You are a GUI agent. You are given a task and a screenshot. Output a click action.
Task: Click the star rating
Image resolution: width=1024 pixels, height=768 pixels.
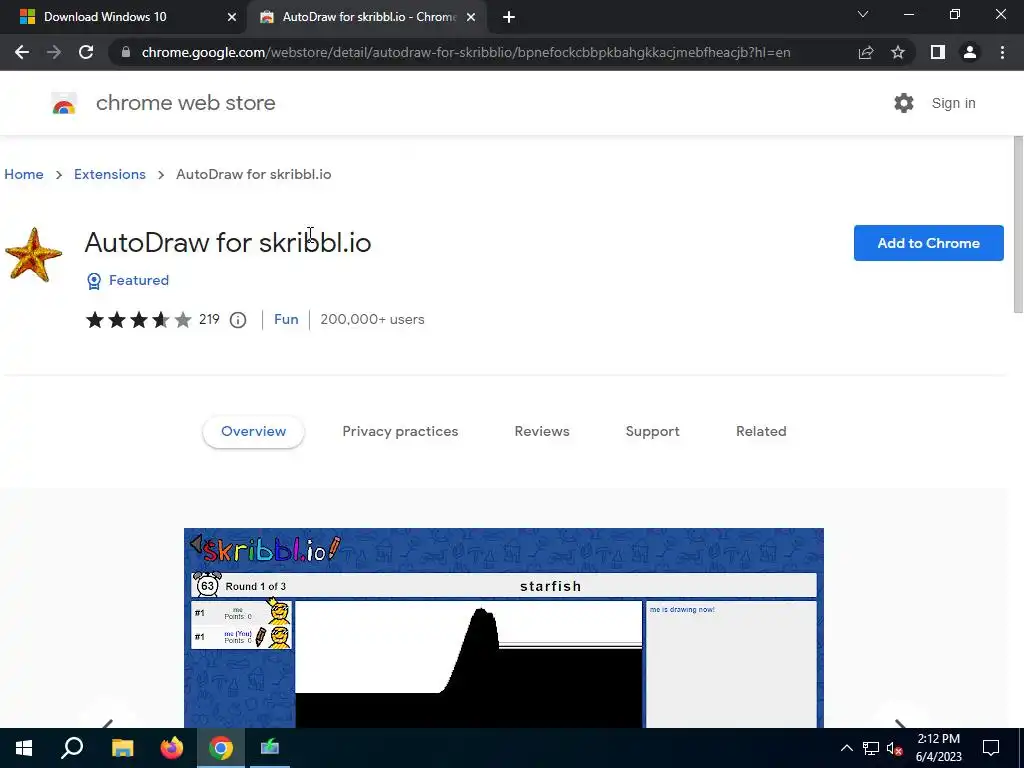click(x=138, y=319)
